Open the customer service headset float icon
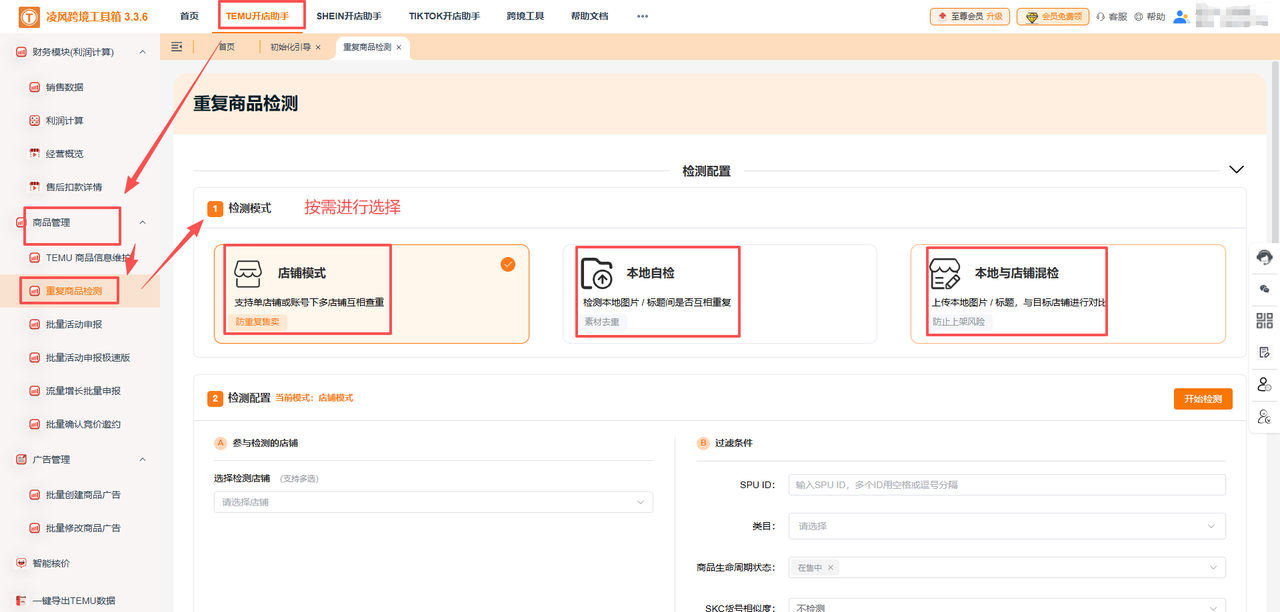The image size is (1280, 612). pos(1265,258)
